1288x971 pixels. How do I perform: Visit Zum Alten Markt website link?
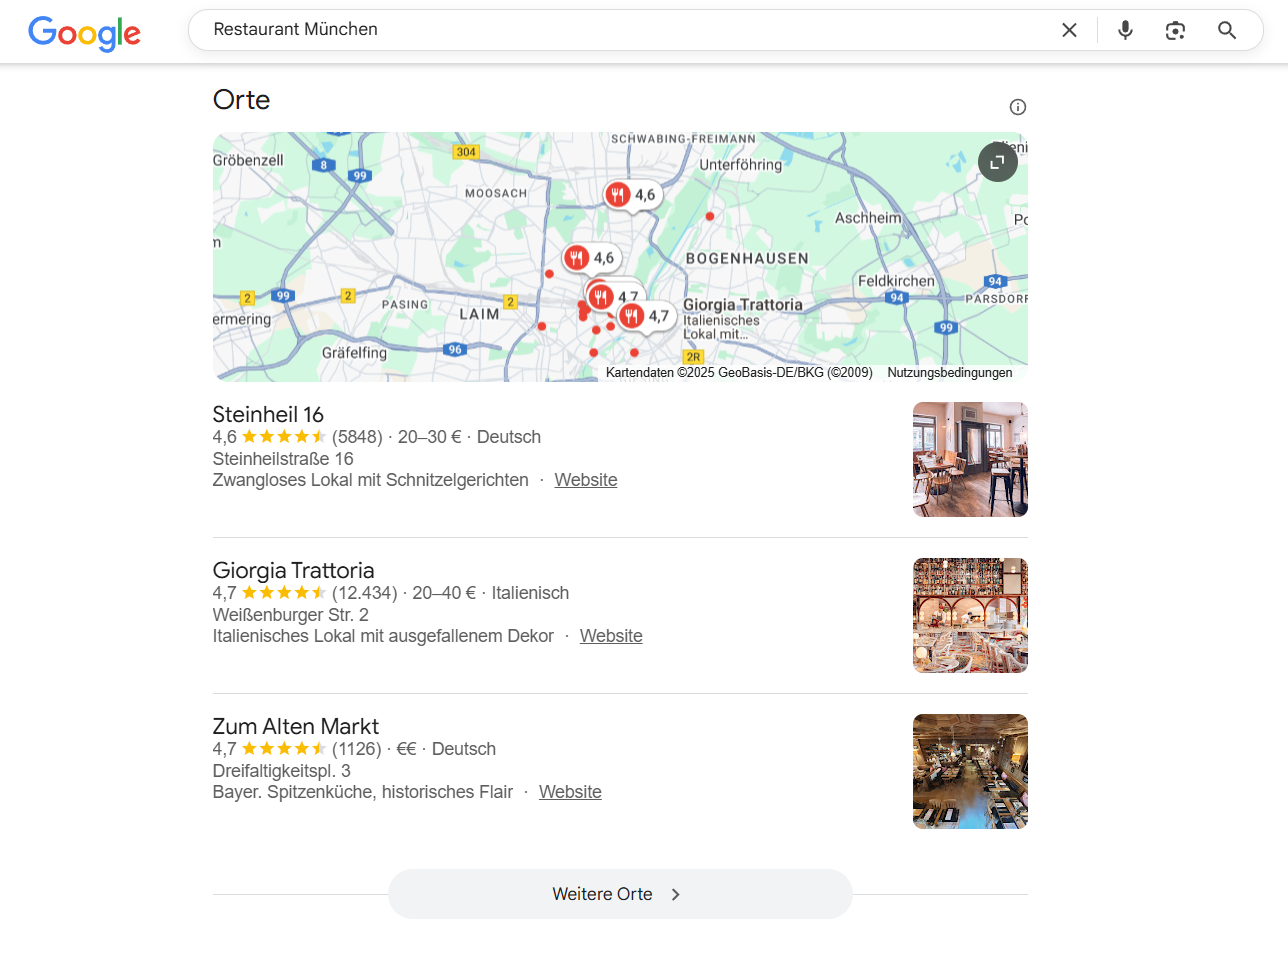(570, 792)
